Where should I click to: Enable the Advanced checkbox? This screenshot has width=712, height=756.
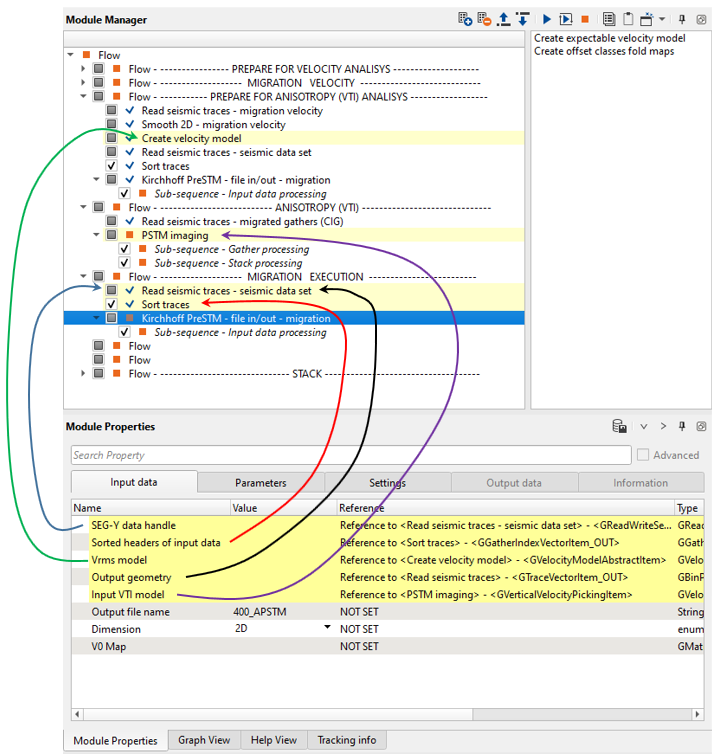coord(643,455)
